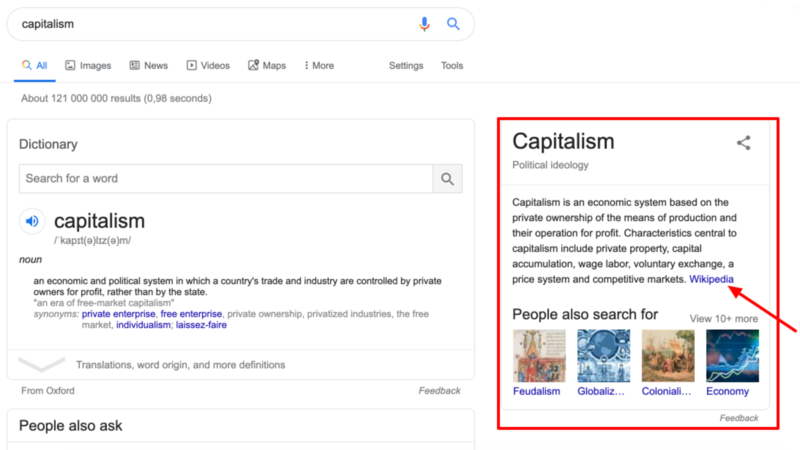The image size is (800, 450).
Task: Expand the More search options menu
Action: 319,66
